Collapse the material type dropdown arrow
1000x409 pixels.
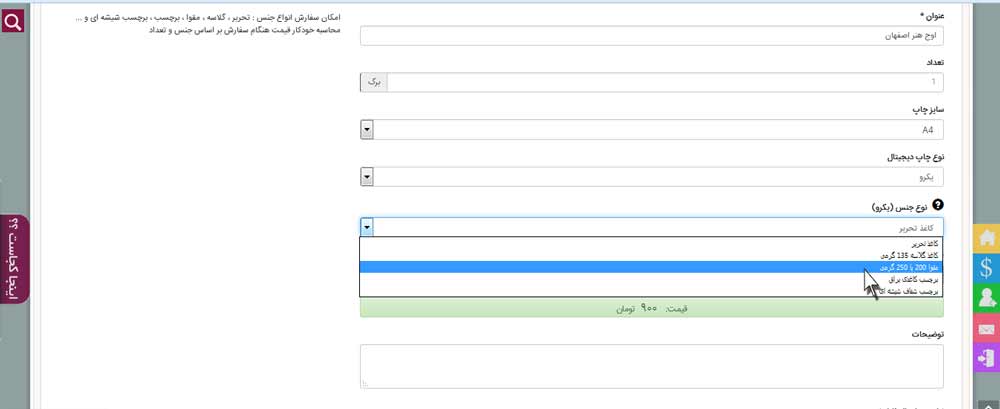click(367, 227)
